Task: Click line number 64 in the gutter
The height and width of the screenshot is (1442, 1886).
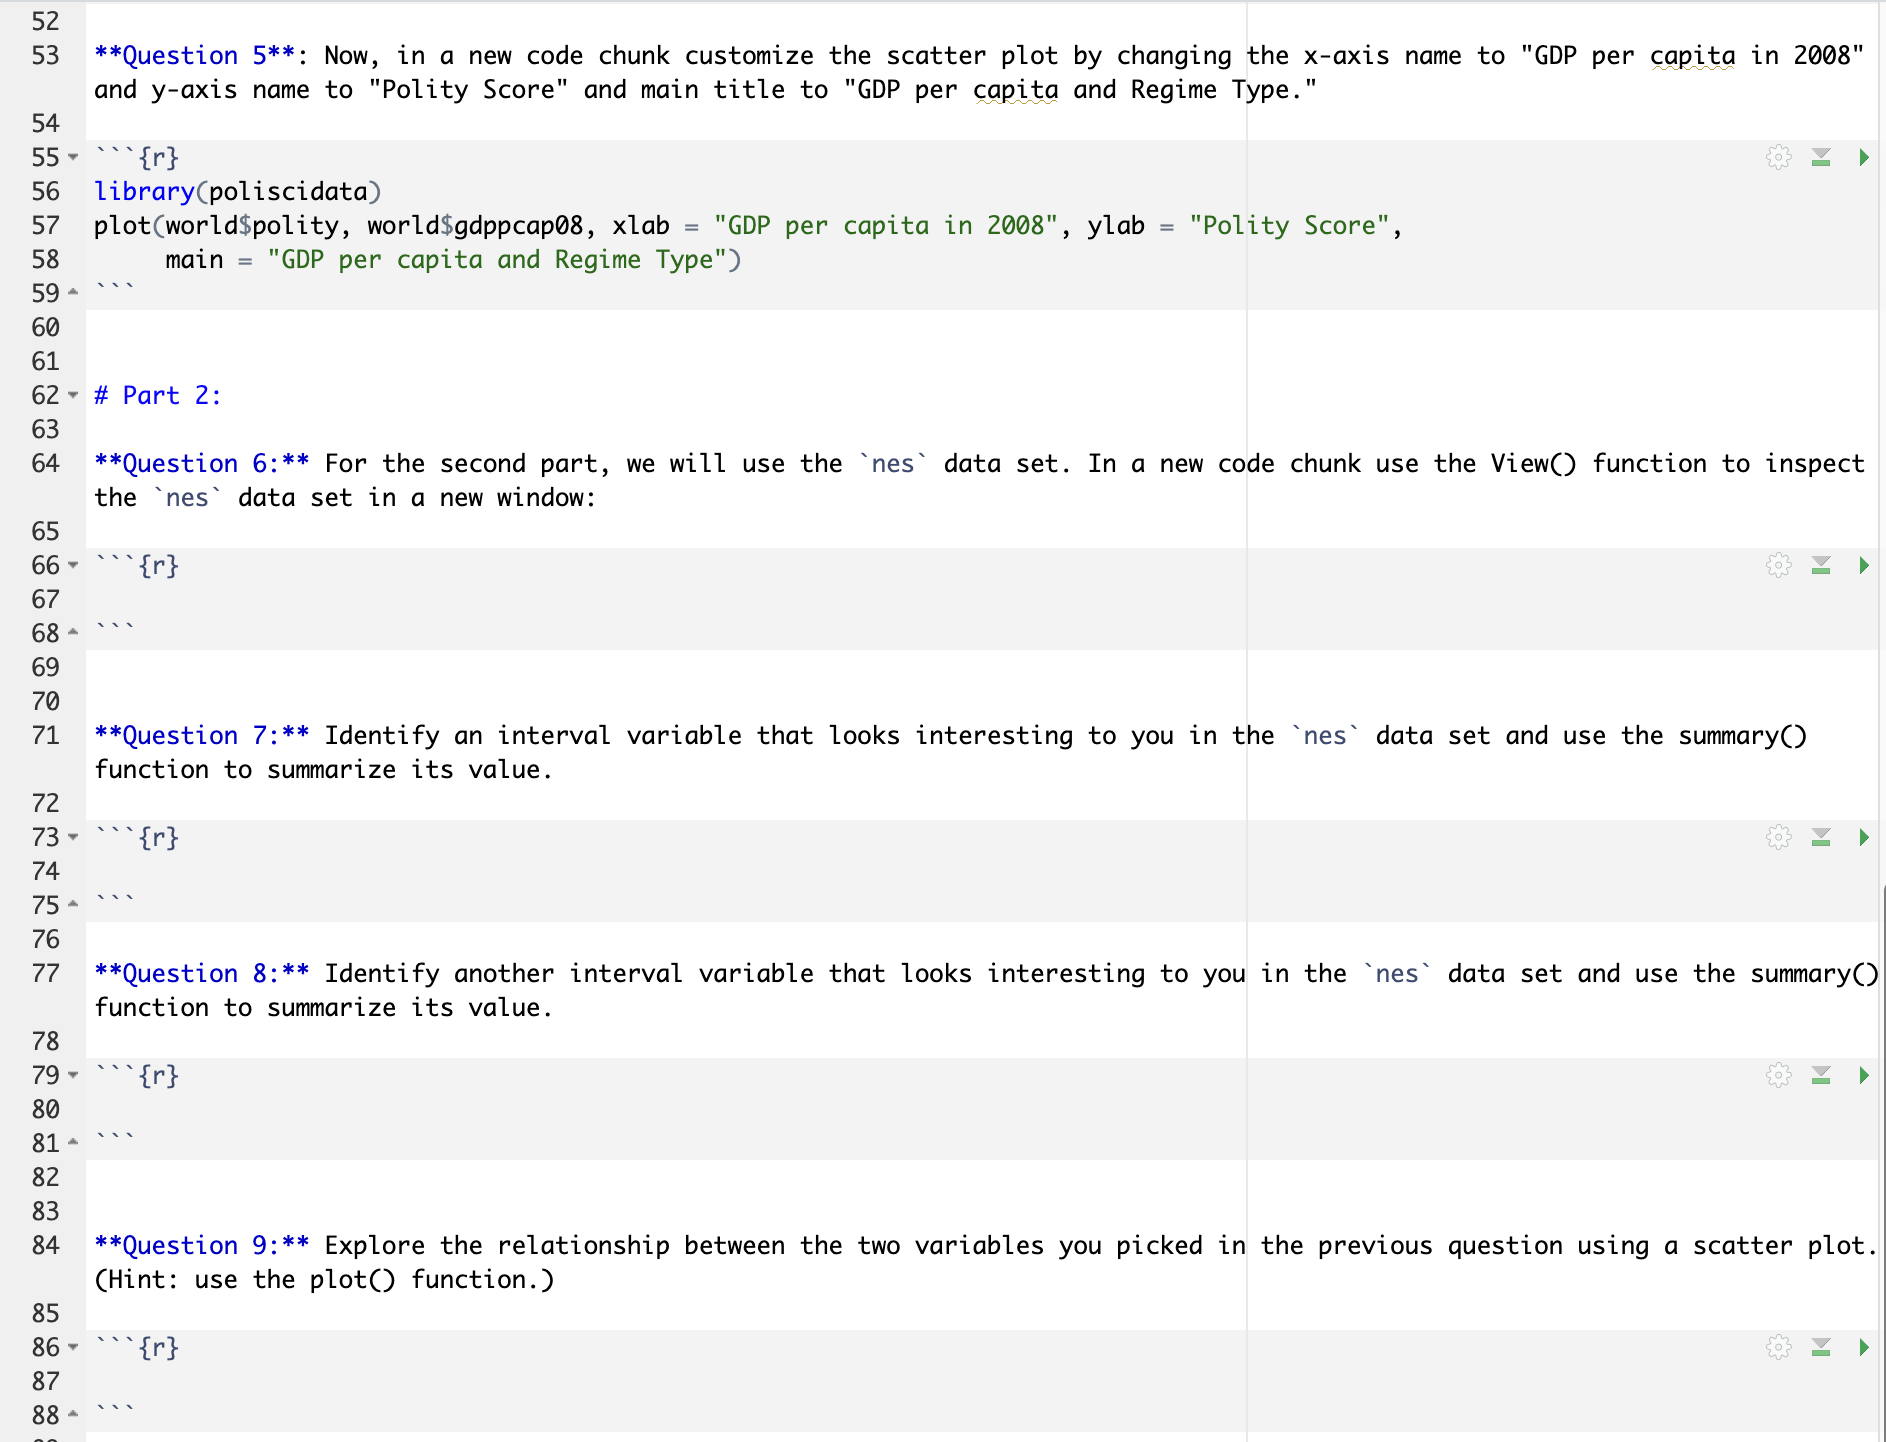Action: [46, 463]
